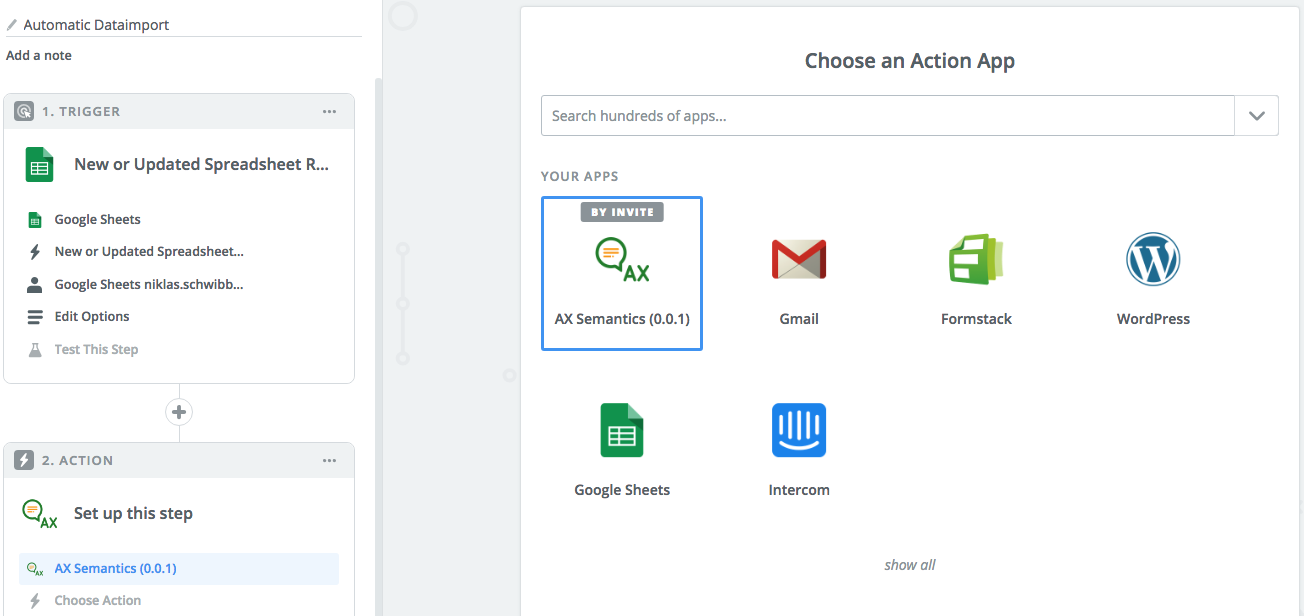This screenshot has width=1304, height=616.
Task: Click the show all apps link
Action: pyautogui.click(x=910, y=565)
